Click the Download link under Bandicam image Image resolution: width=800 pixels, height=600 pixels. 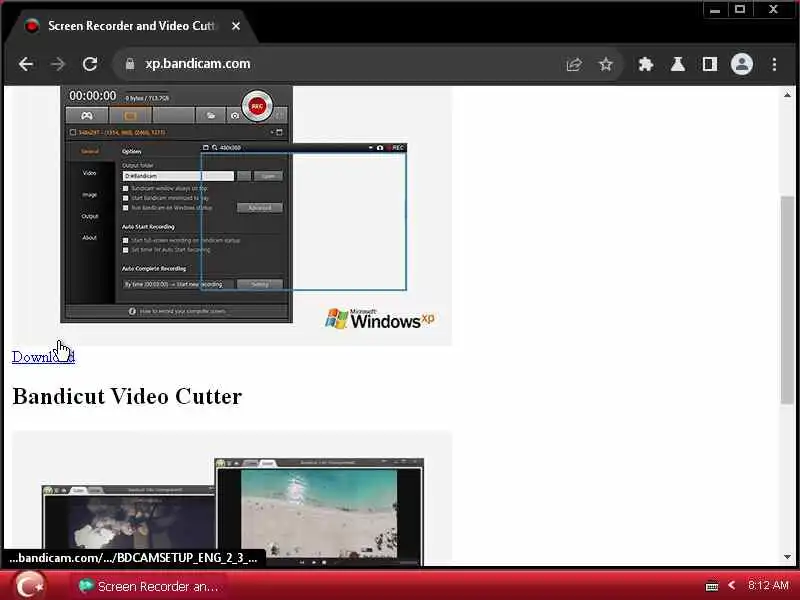[x=43, y=357]
